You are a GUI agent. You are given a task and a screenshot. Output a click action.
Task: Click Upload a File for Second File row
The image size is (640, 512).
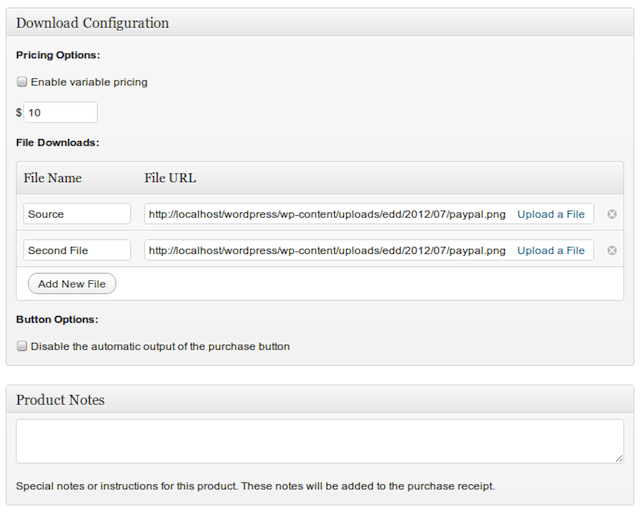(x=551, y=250)
